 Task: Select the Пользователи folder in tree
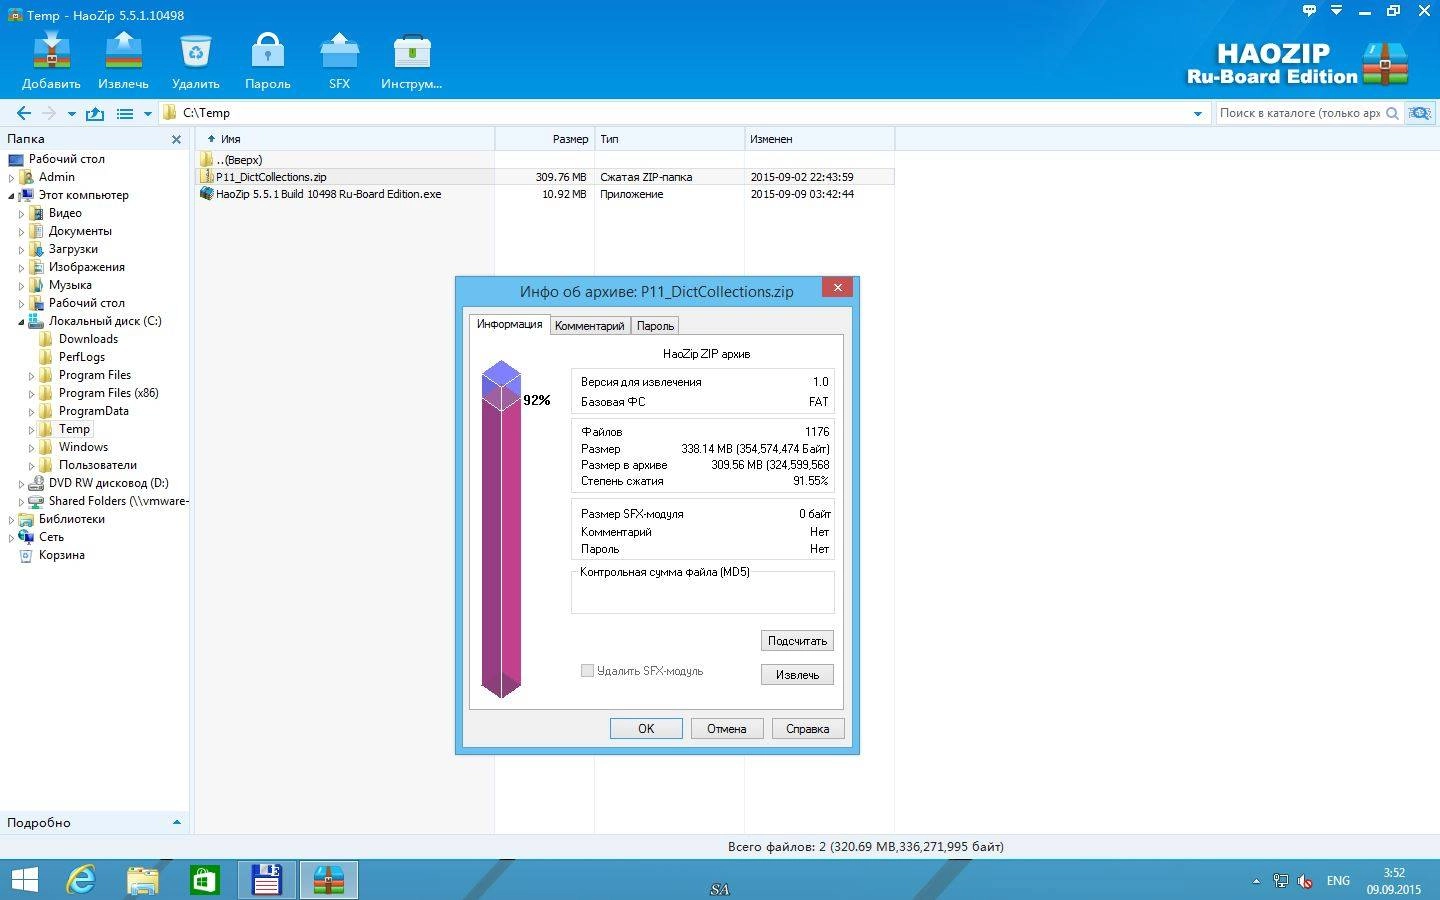click(97, 465)
